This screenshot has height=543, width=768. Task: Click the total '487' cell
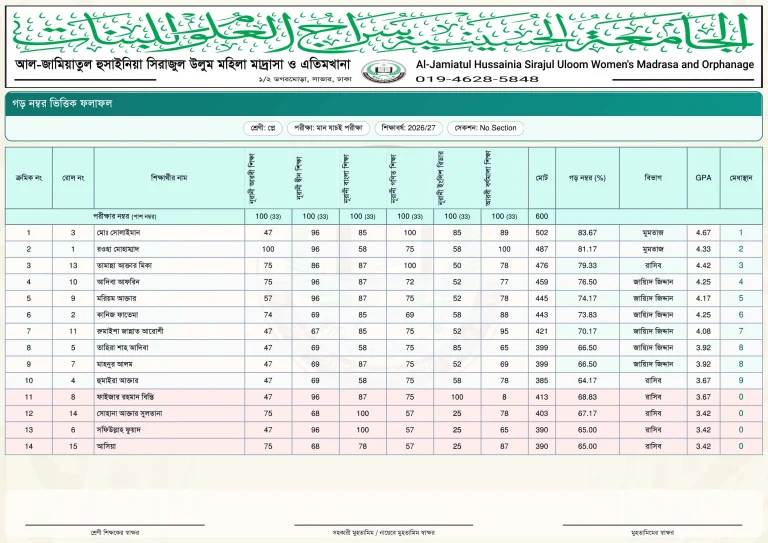point(542,249)
